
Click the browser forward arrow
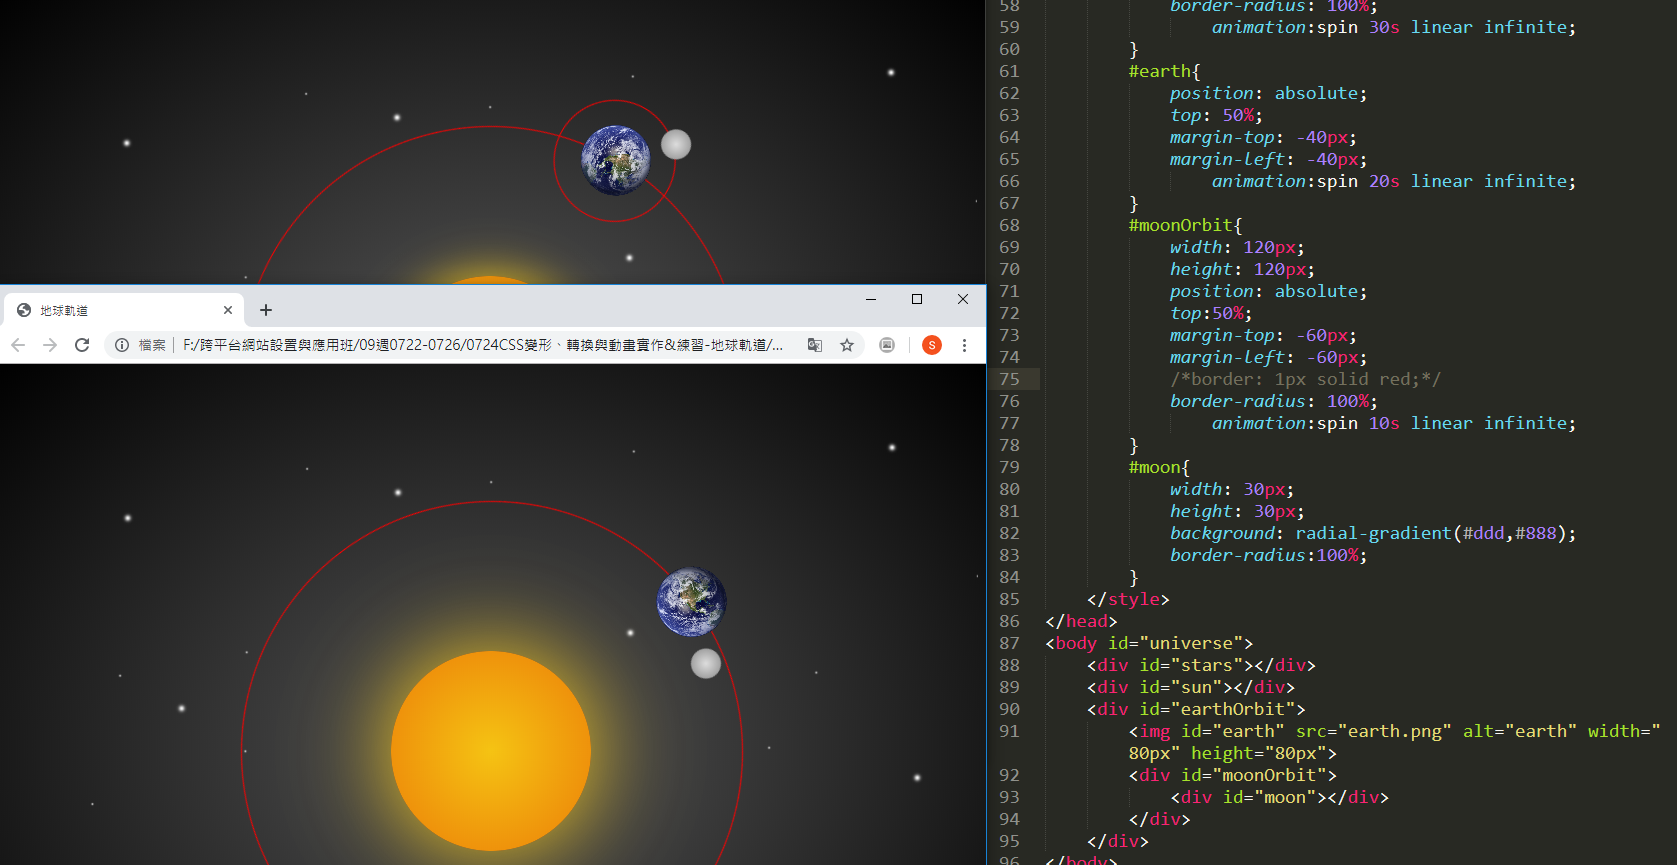coord(50,345)
